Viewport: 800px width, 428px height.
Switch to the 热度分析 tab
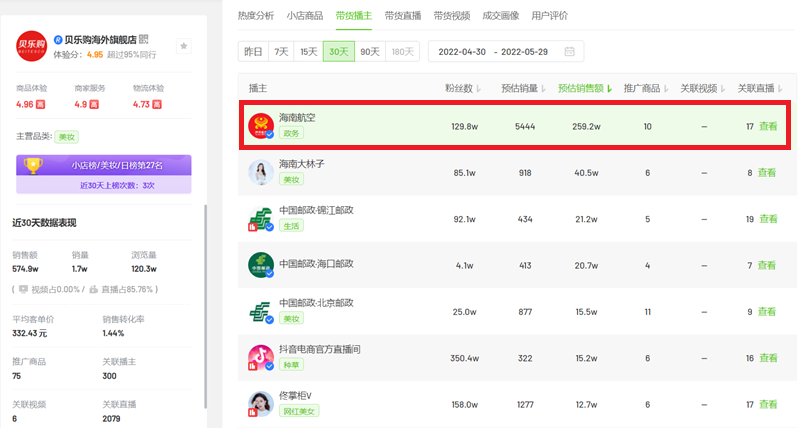pyautogui.click(x=256, y=16)
